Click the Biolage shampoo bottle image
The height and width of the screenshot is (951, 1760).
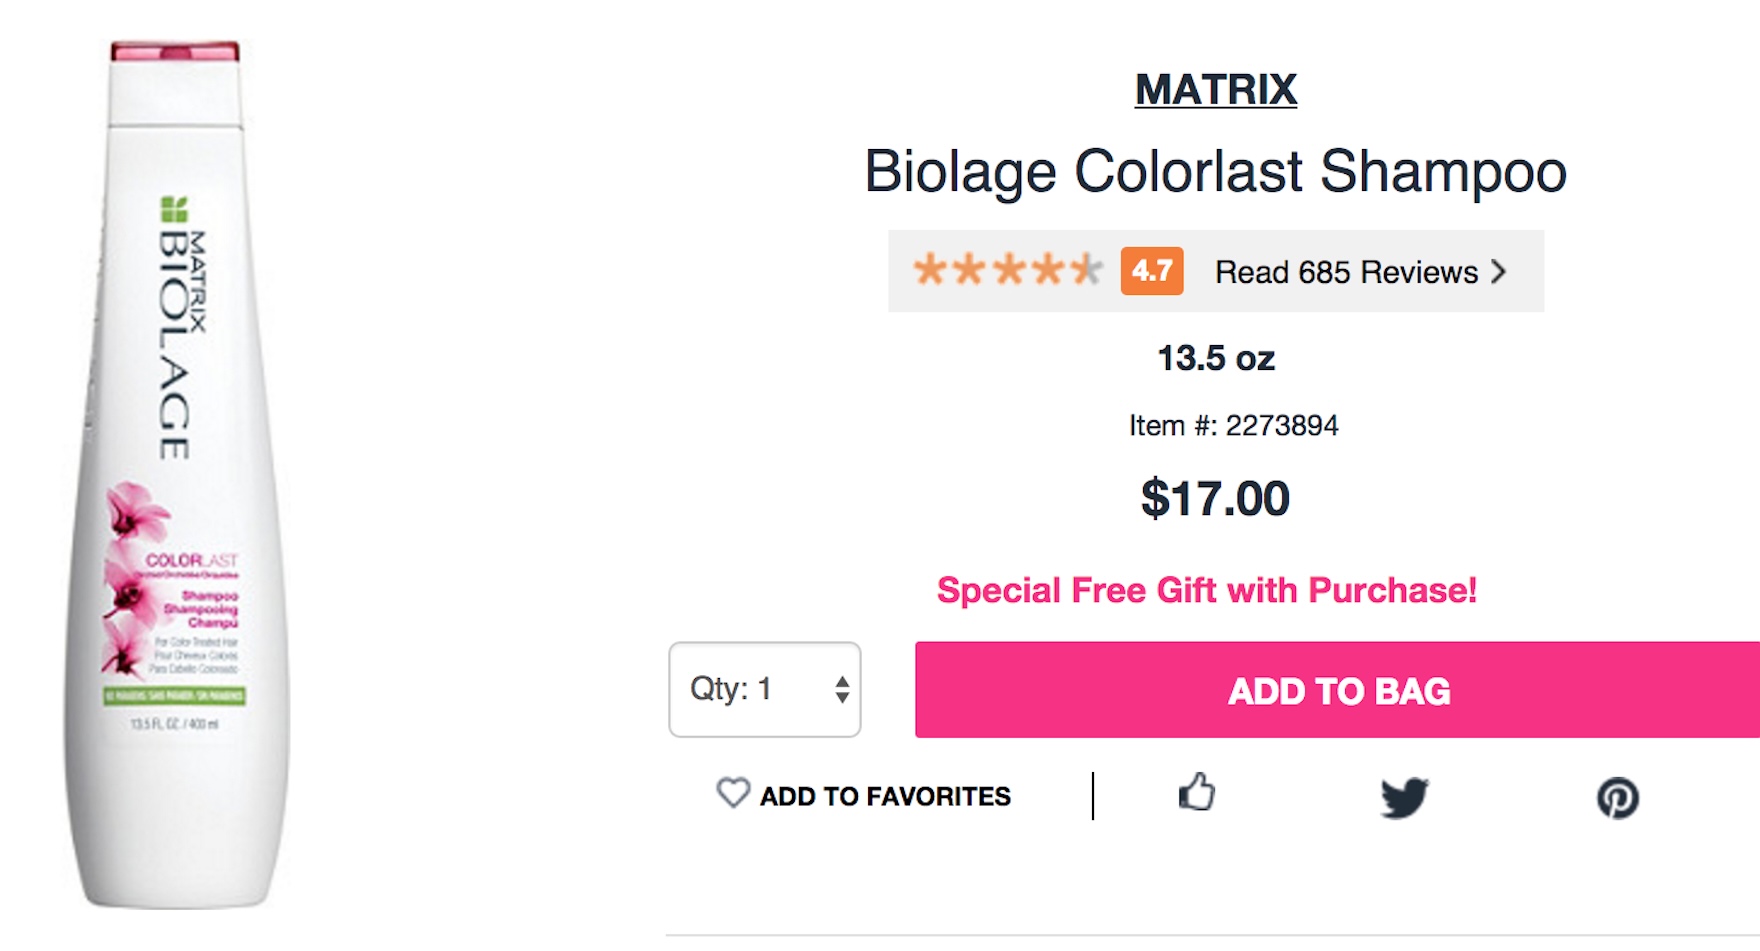tap(175, 400)
